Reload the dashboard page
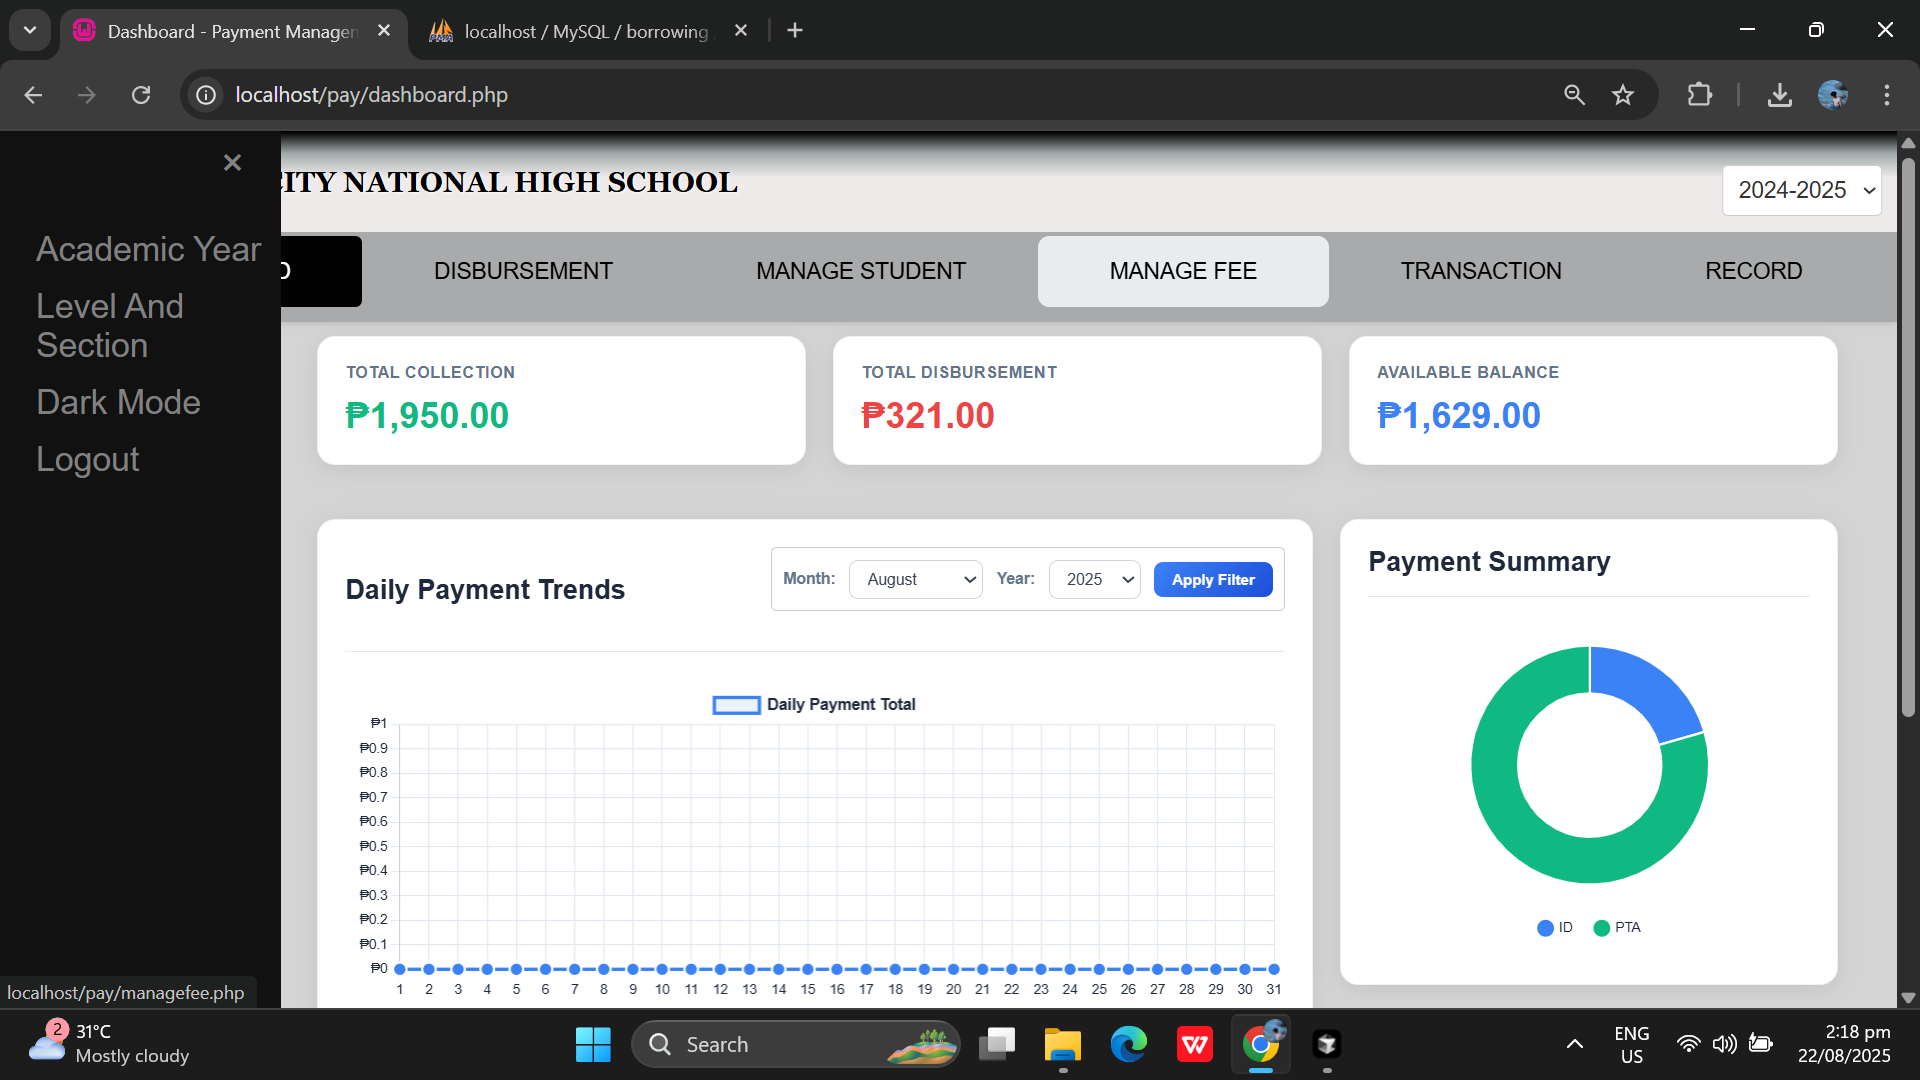 141,95
